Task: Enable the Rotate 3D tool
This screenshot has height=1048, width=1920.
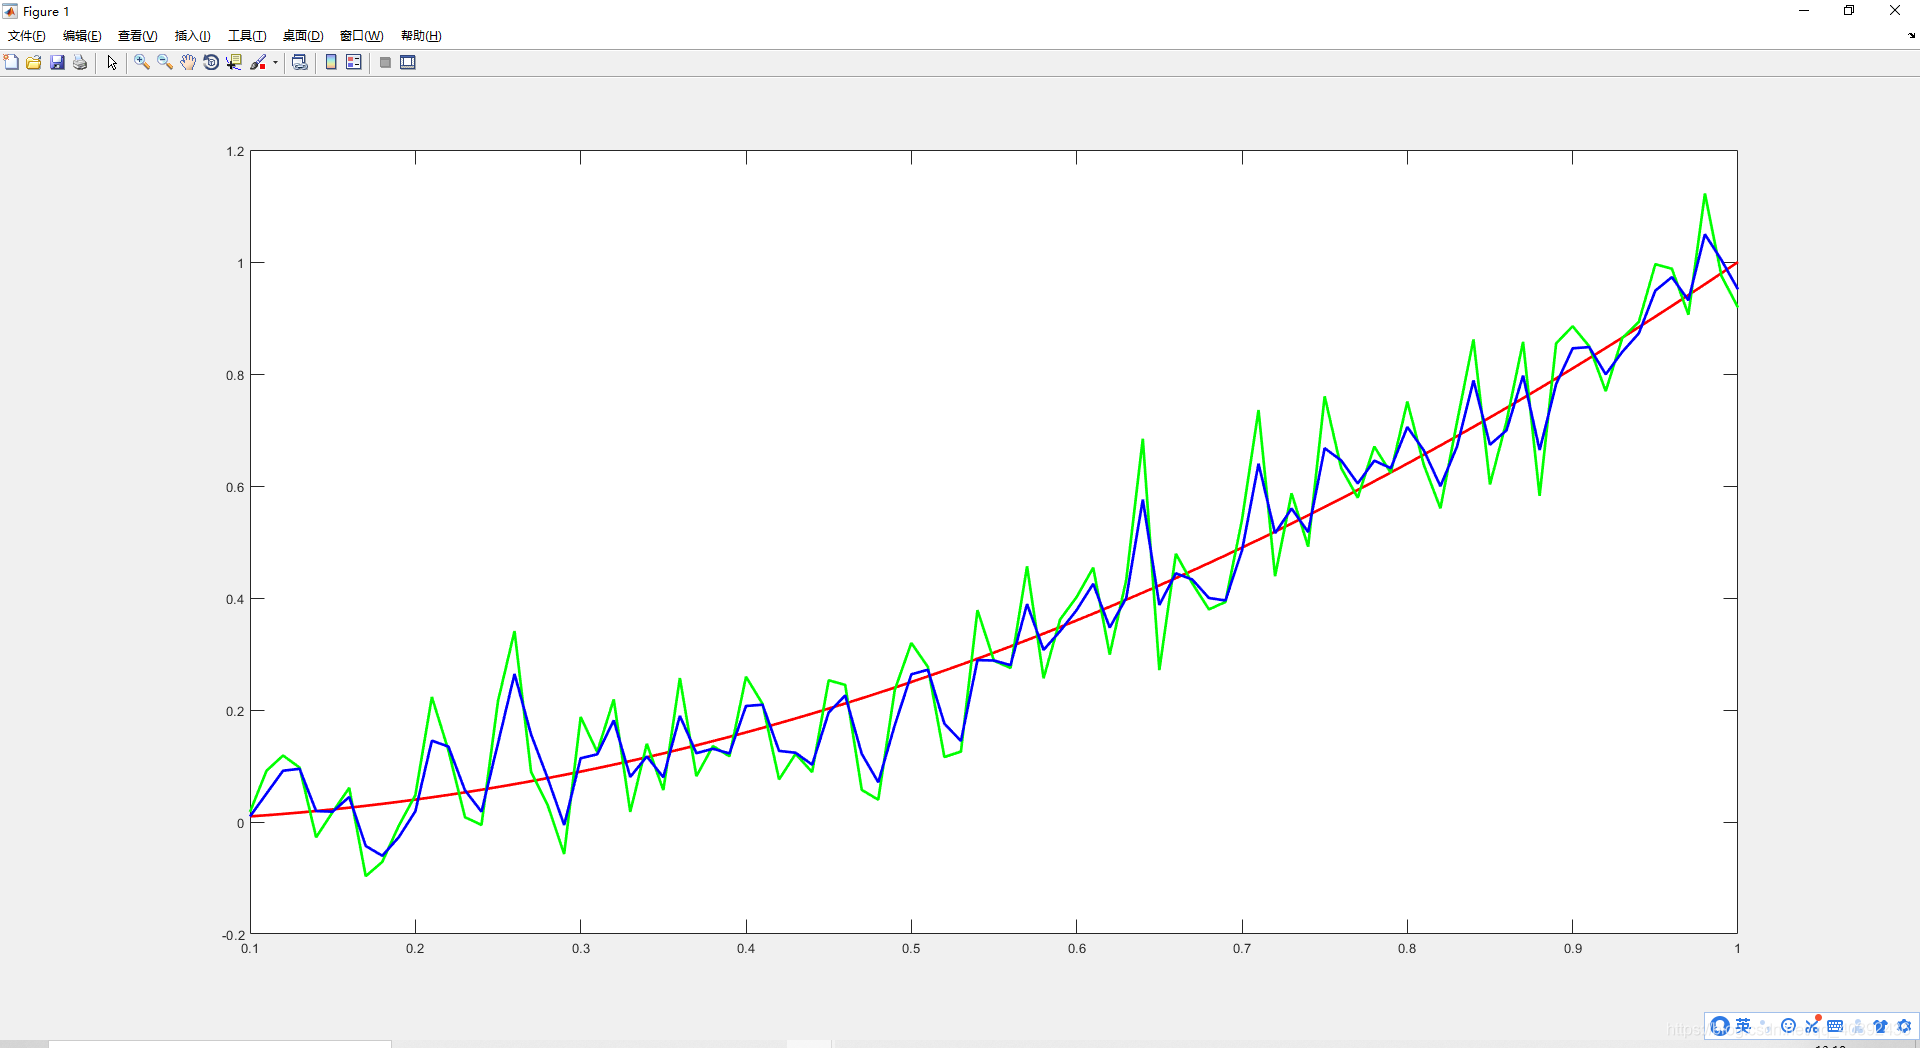Action: tap(211, 62)
